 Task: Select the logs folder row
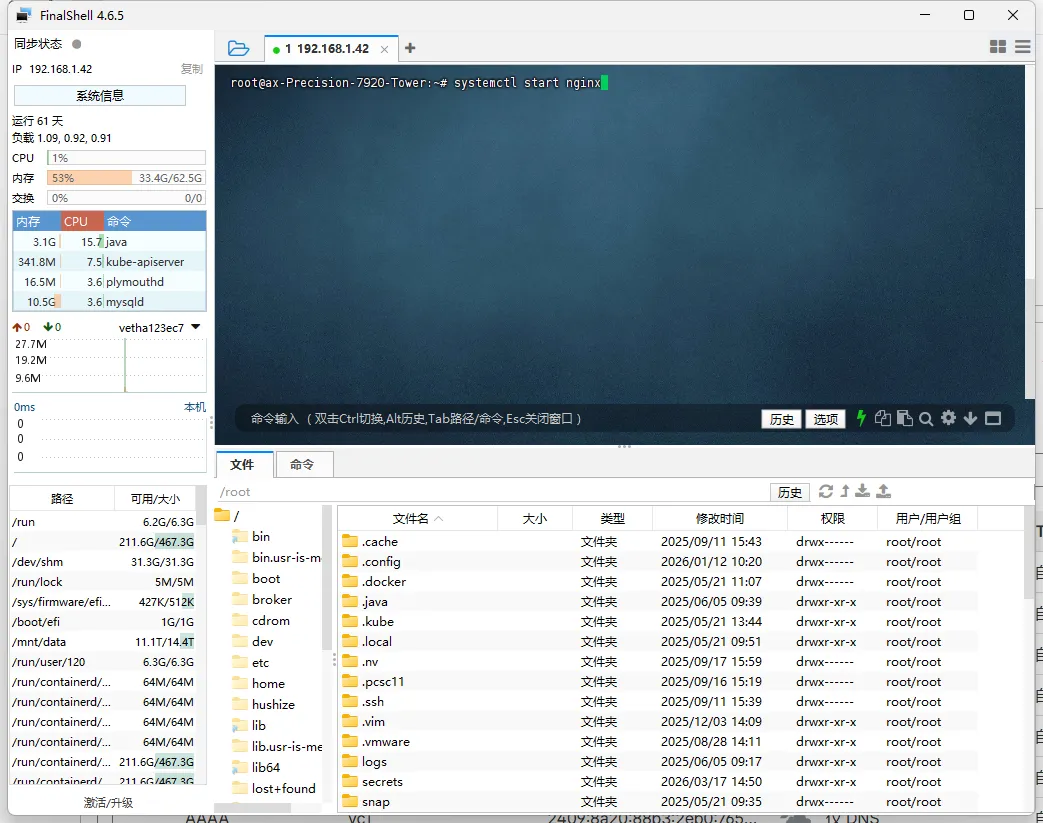(x=659, y=761)
